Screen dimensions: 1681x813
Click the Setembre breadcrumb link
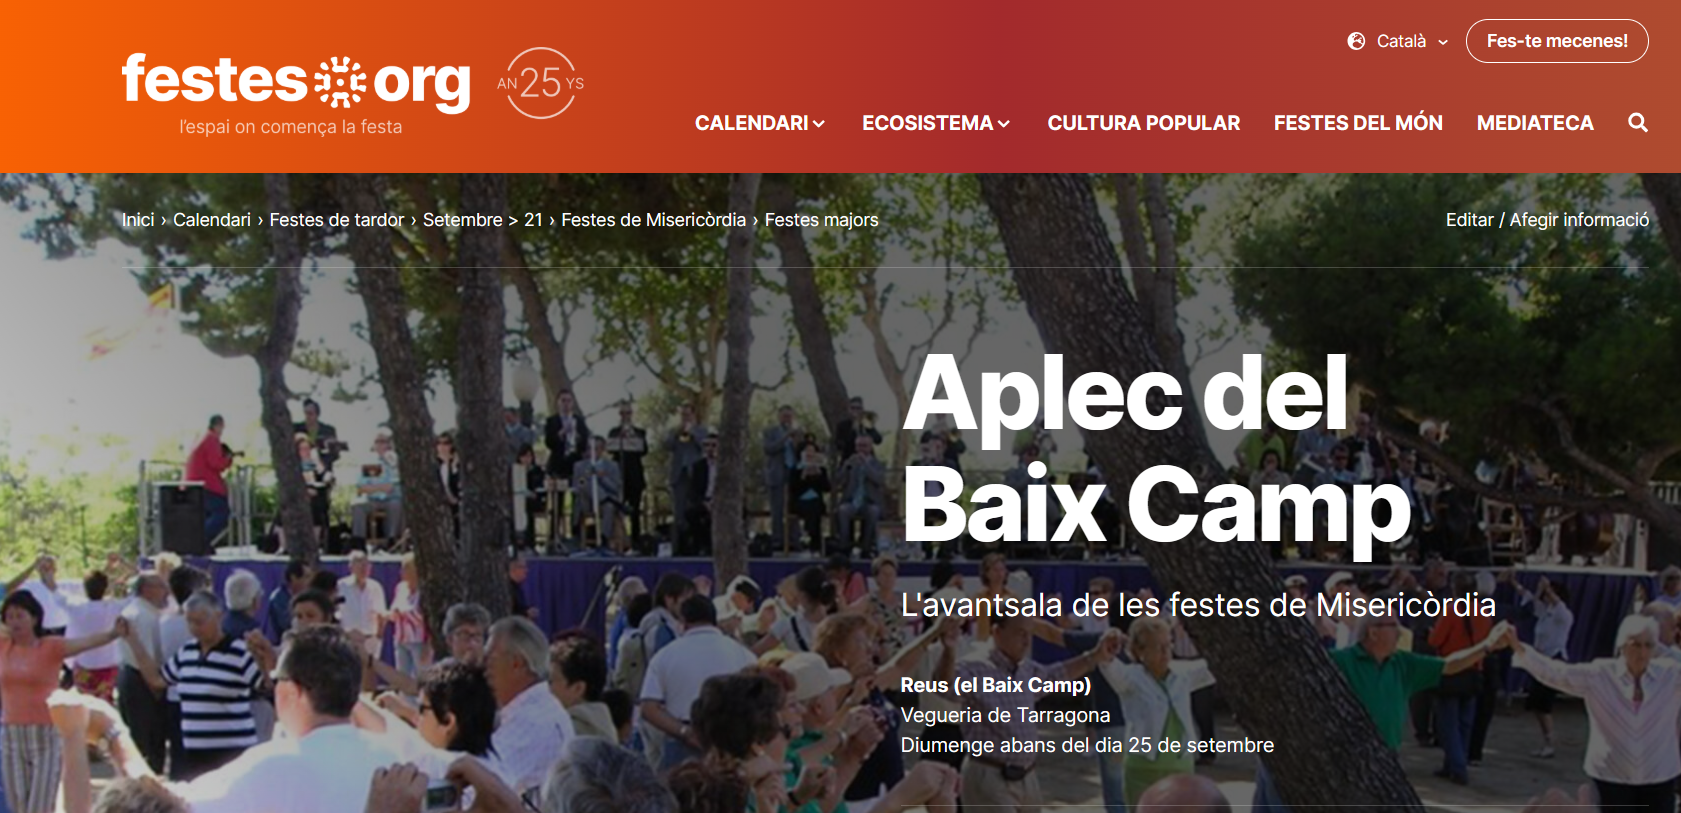(x=463, y=220)
